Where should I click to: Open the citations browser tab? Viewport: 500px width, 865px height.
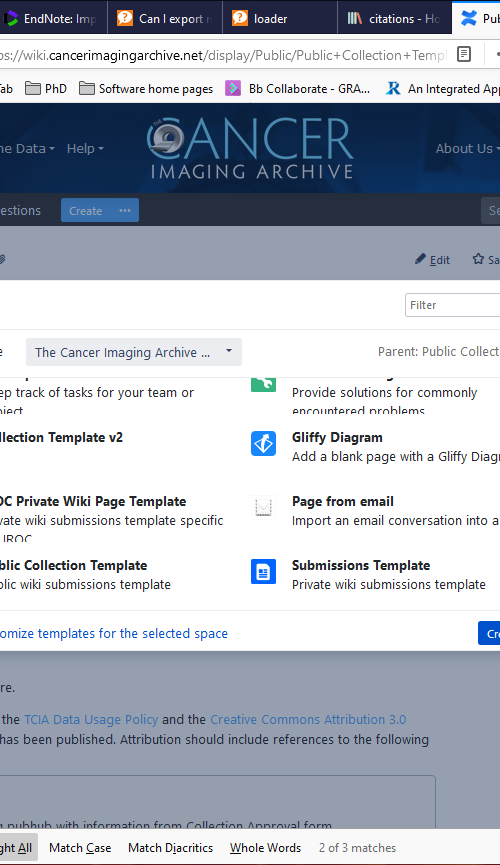tap(394, 18)
